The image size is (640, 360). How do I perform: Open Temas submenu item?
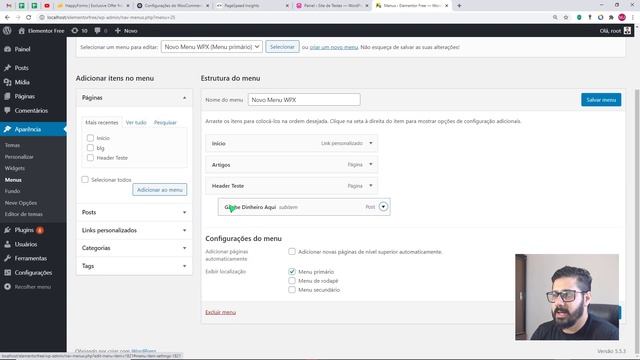[12, 145]
